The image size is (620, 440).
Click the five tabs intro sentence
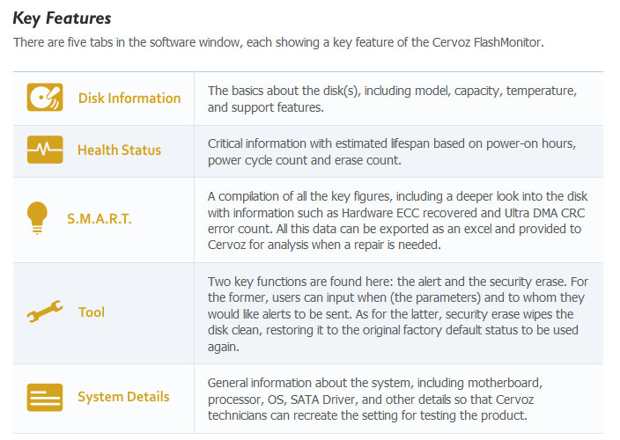(279, 42)
